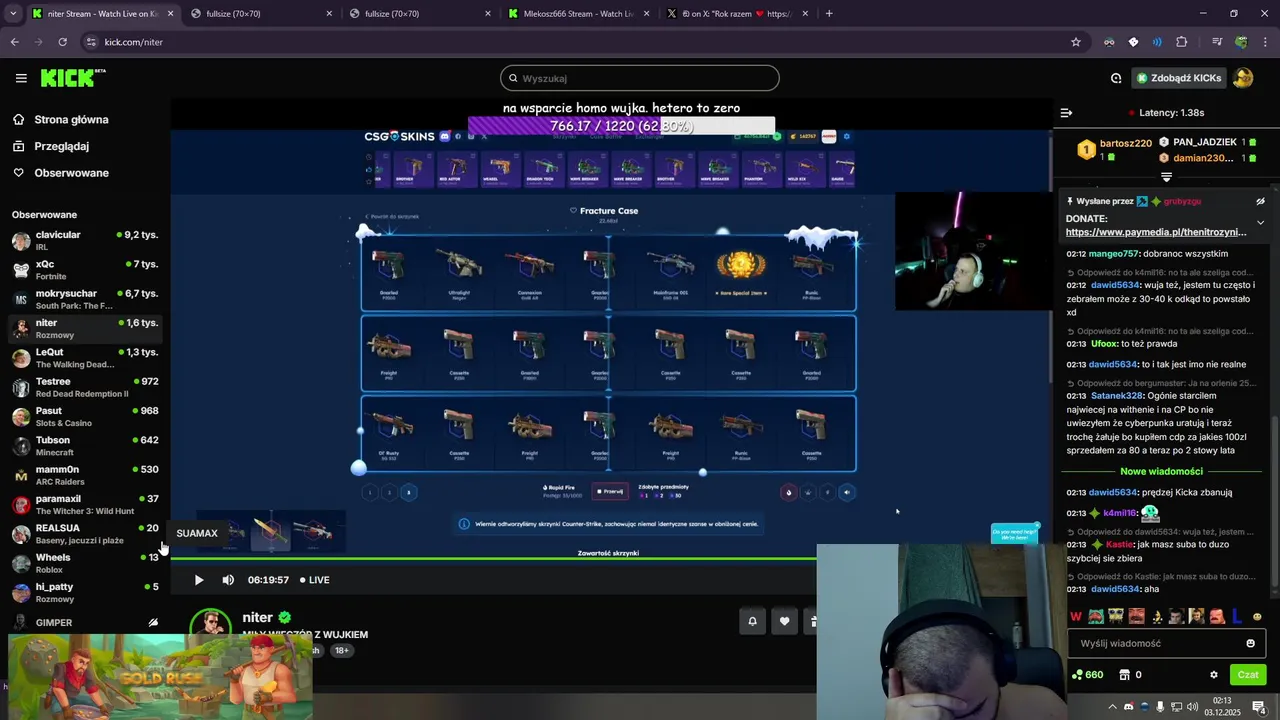Open niter streamer avatar
This screenshot has height=720, width=1280.
(211, 626)
